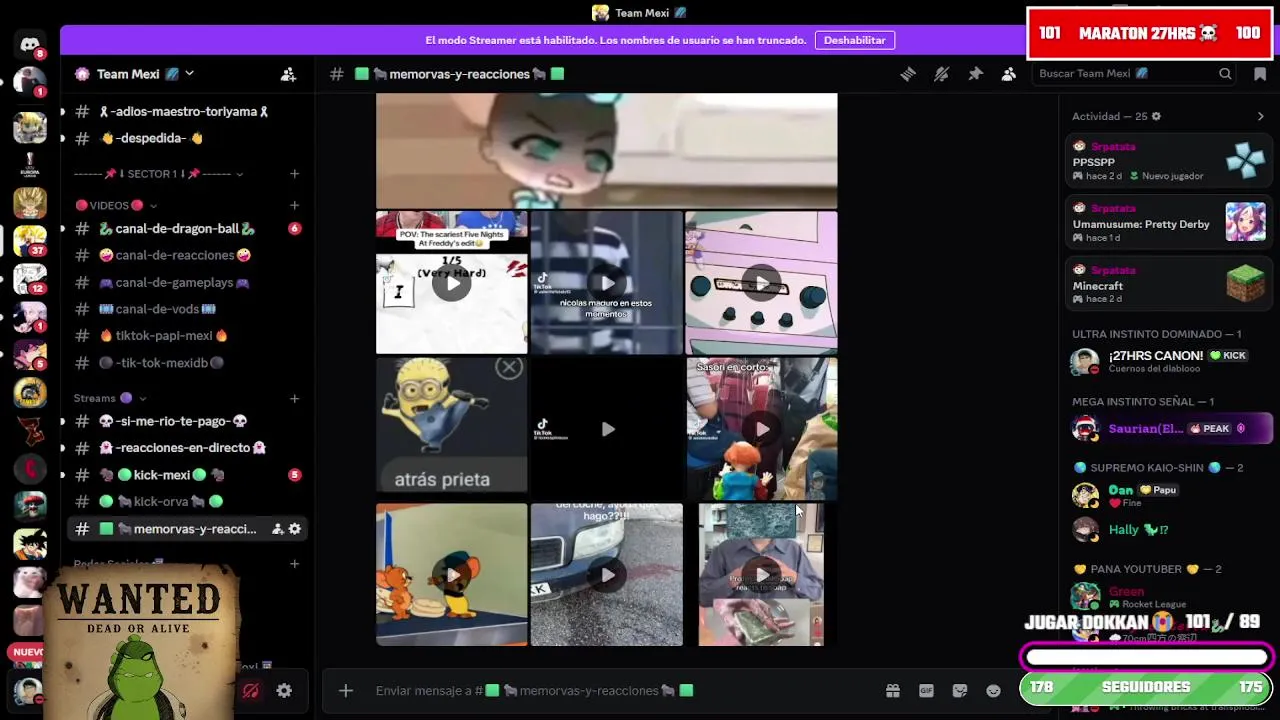Open kick-orva channel
Viewport: 1280px width, 720px height.
186,502
